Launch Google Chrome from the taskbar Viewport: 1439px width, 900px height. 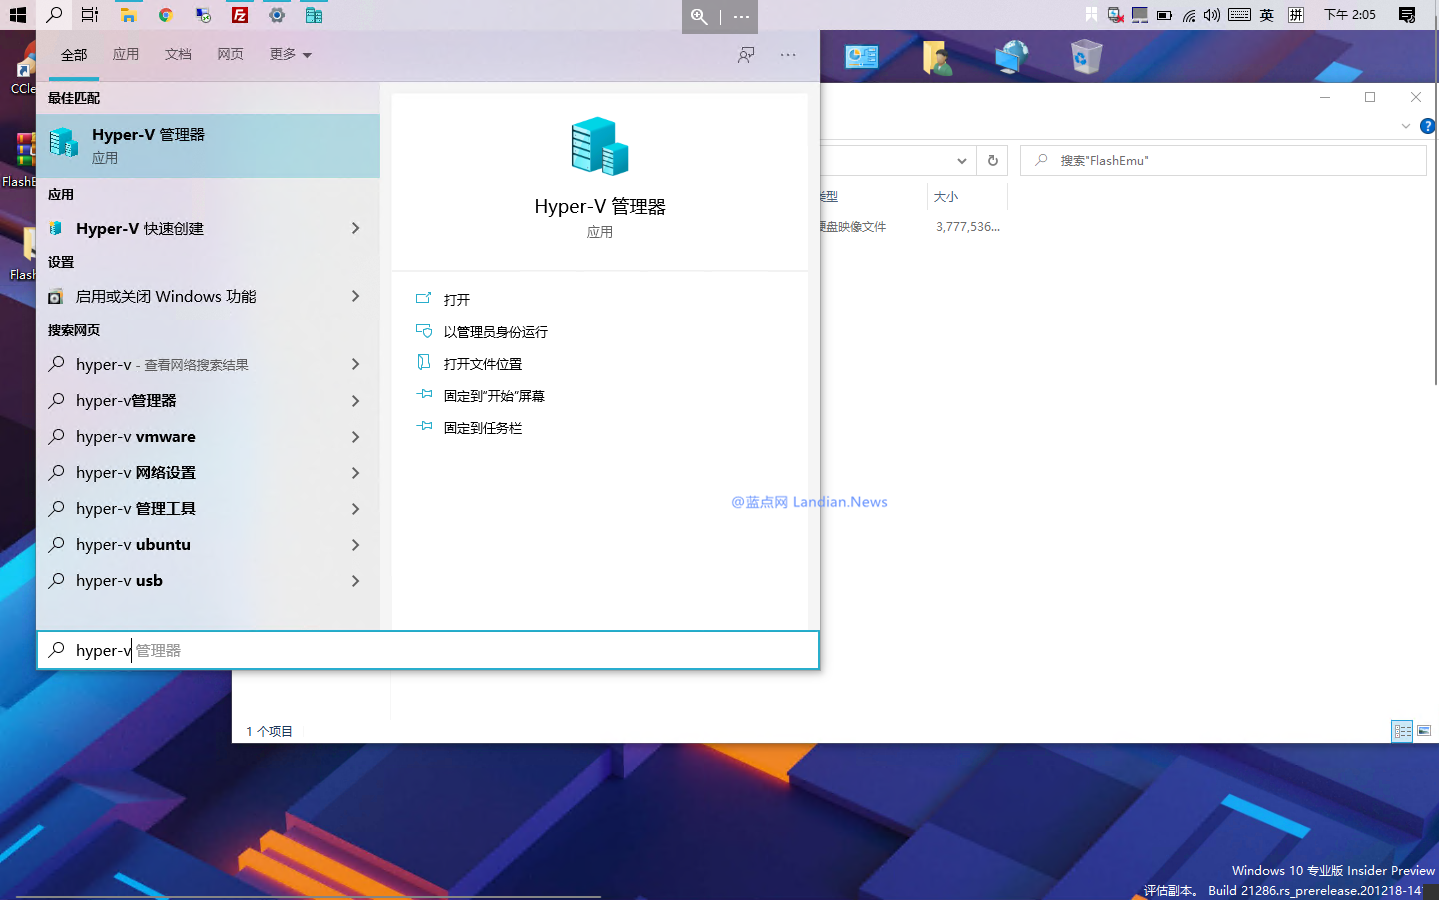(166, 15)
